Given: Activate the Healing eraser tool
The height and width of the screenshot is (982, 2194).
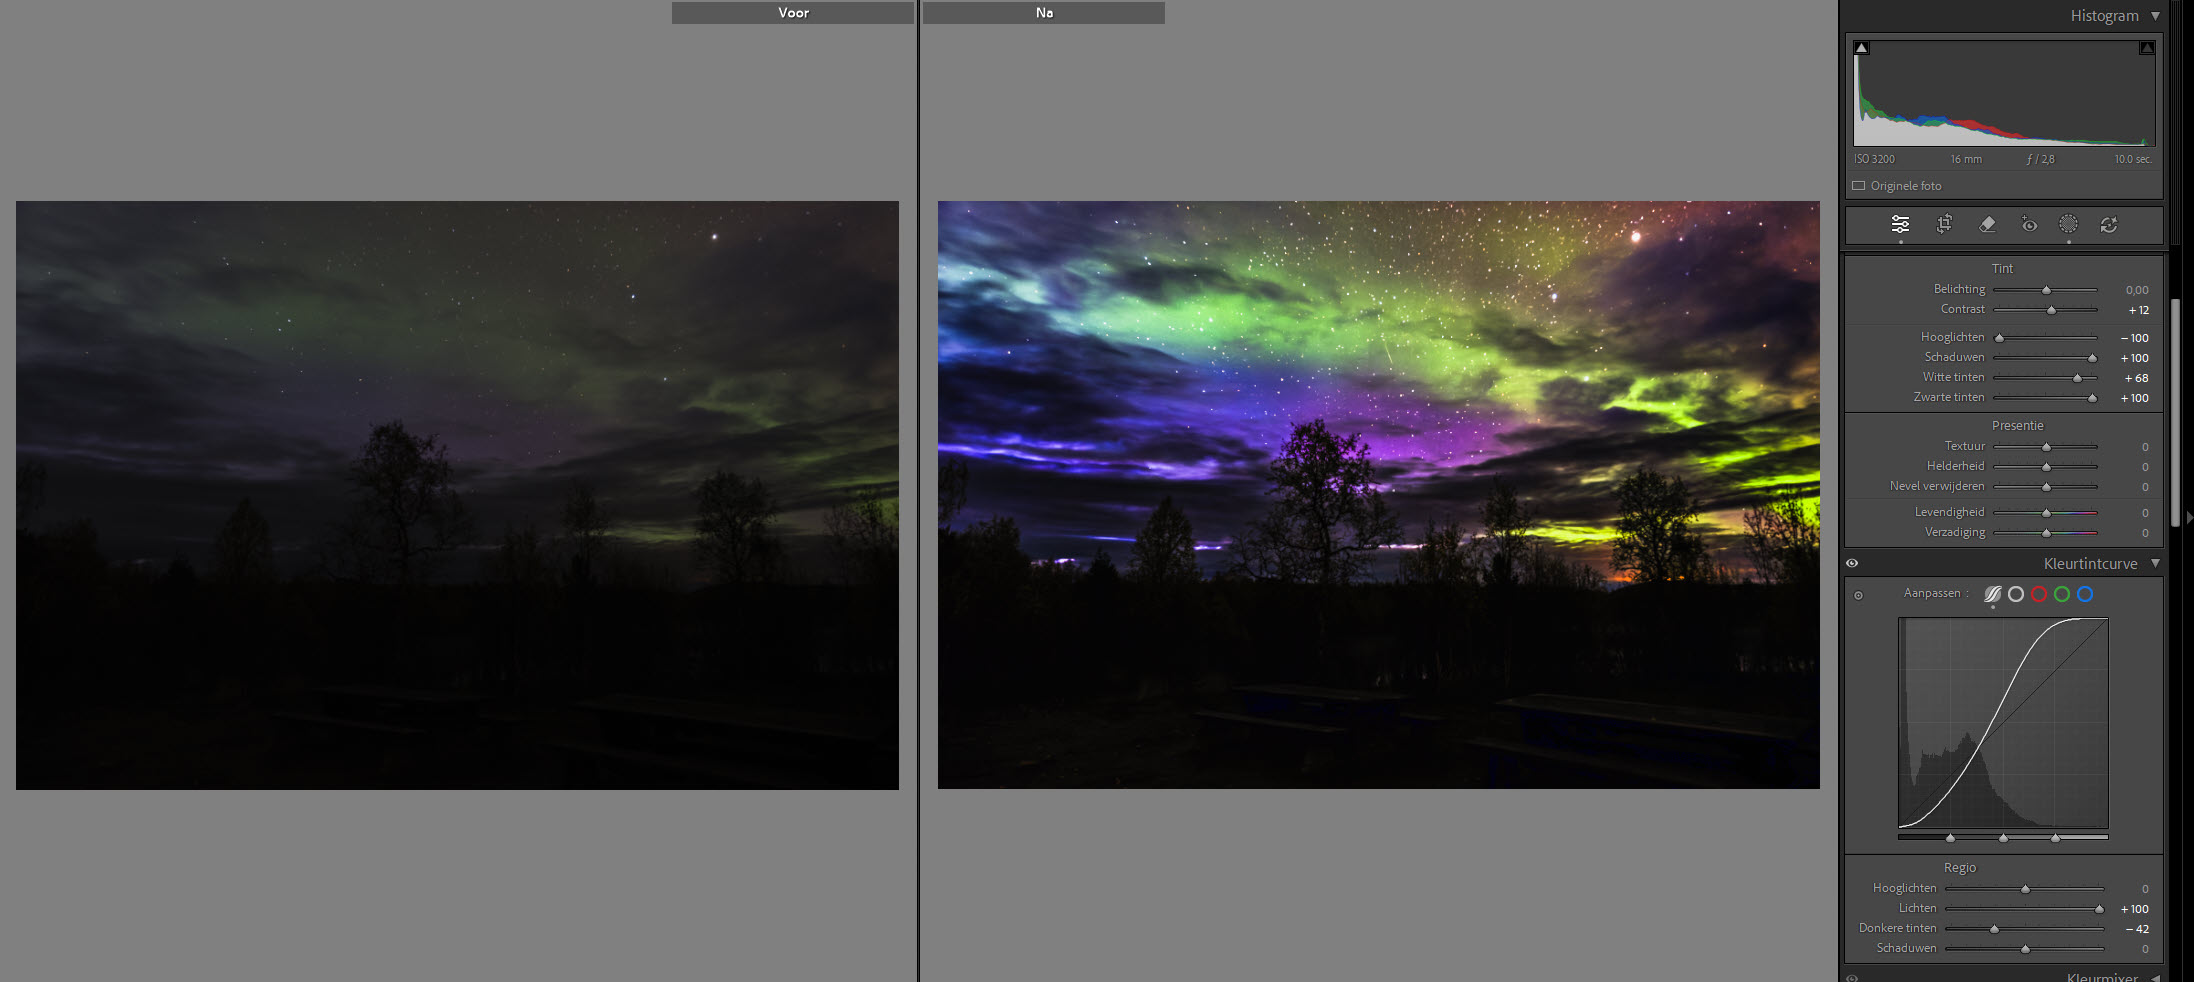Looking at the screenshot, I should [1987, 225].
